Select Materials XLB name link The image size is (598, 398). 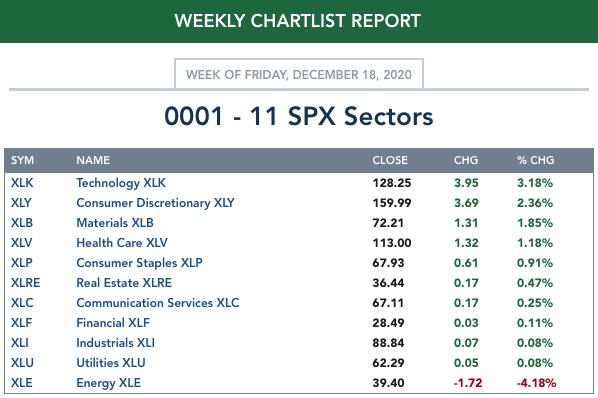coord(115,223)
